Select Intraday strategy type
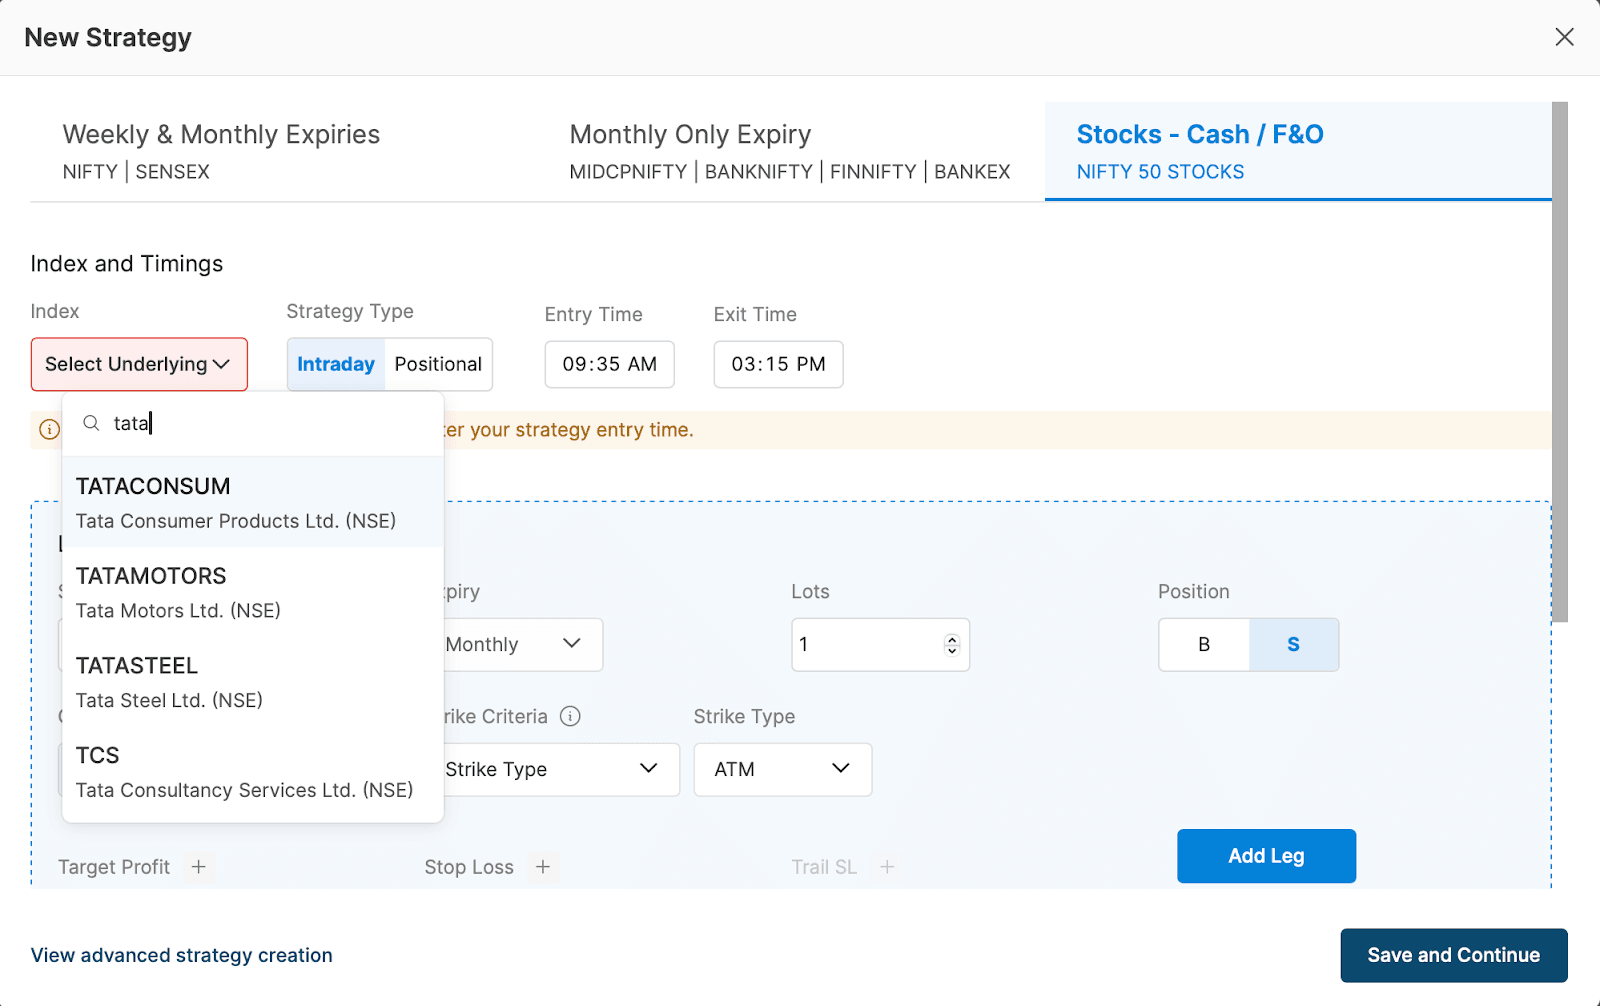Viewport: 1600px width, 1006px height. click(335, 364)
